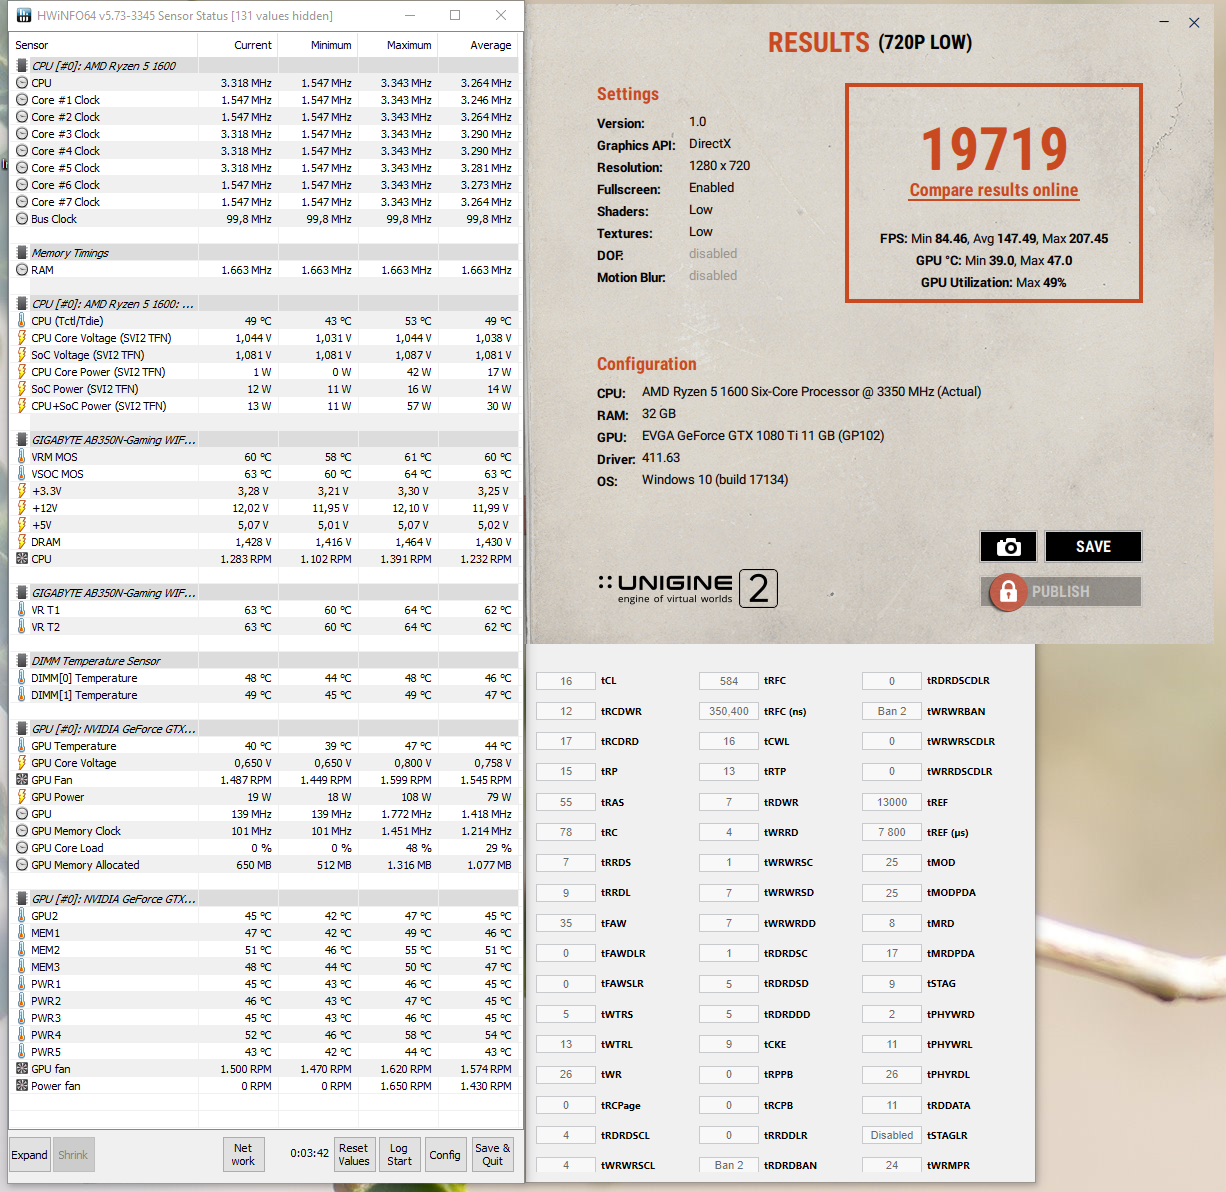Select the GPU Memory Allocated icon
The image size is (1226, 1192).
coord(22,865)
